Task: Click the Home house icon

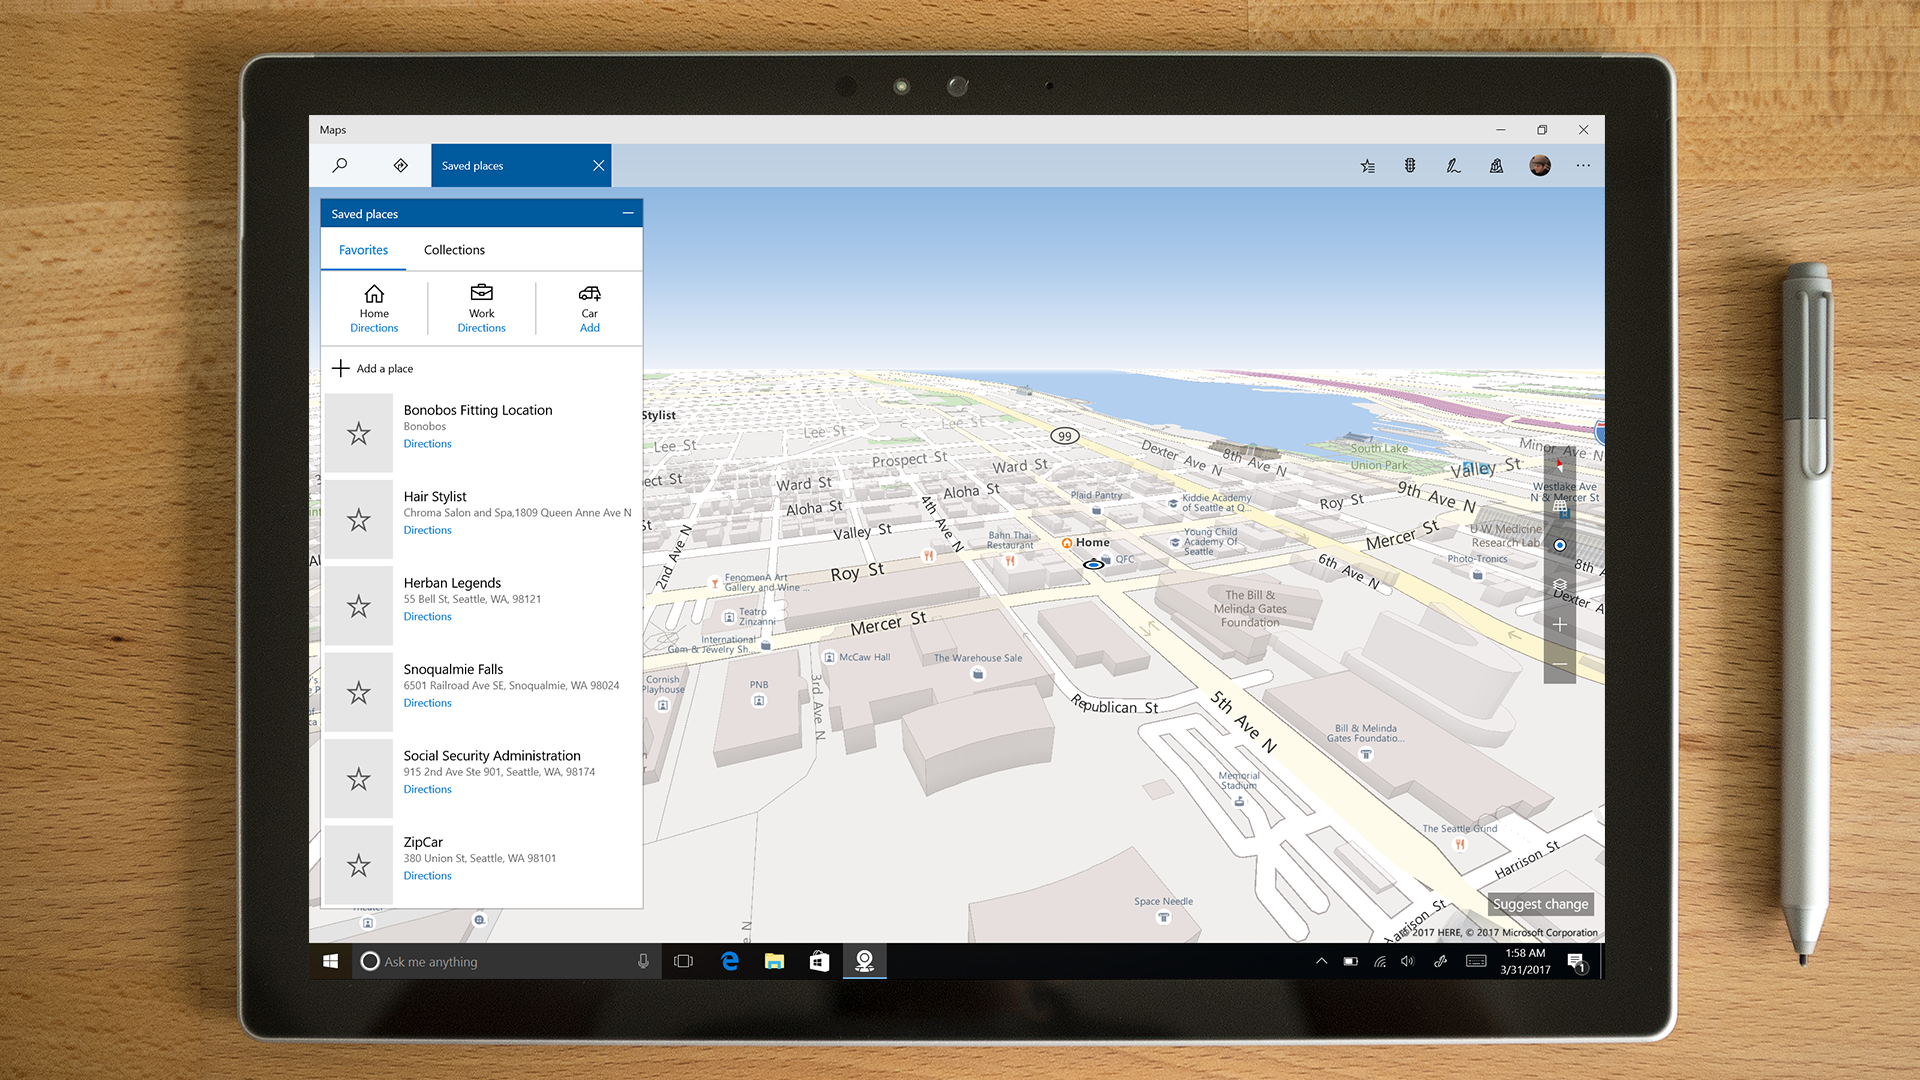Action: coord(374,293)
